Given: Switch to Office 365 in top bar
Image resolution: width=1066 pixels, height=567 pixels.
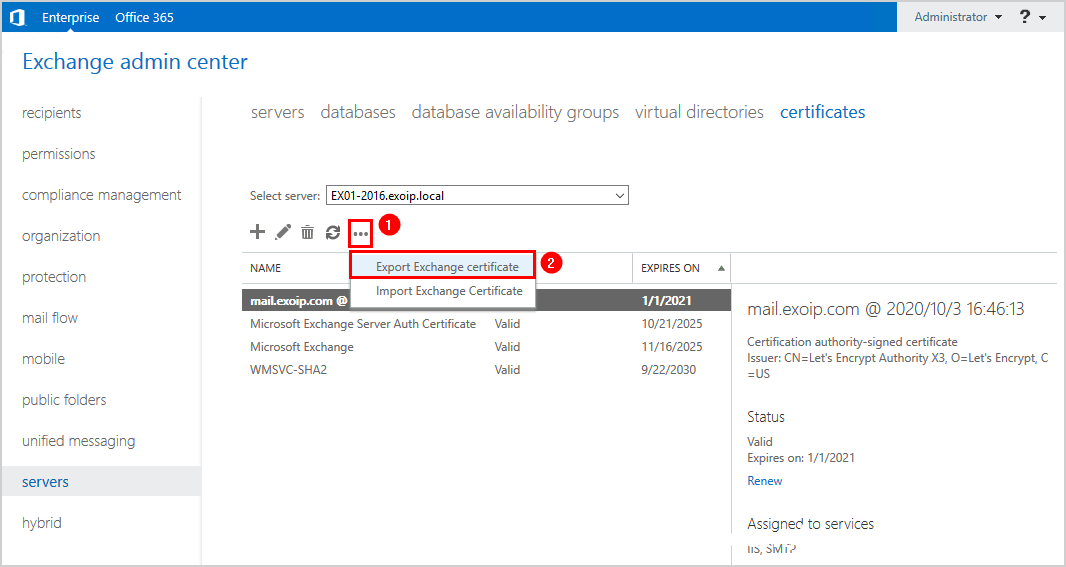Looking at the screenshot, I should [x=144, y=17].
